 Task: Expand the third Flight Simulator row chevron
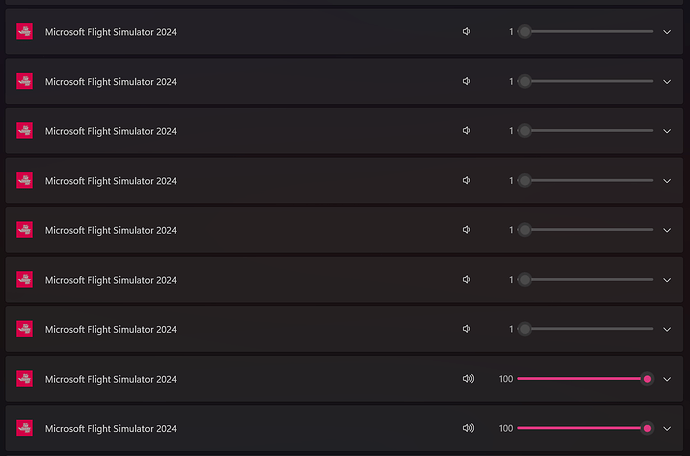pyautogui.click(x=667, y=131)
